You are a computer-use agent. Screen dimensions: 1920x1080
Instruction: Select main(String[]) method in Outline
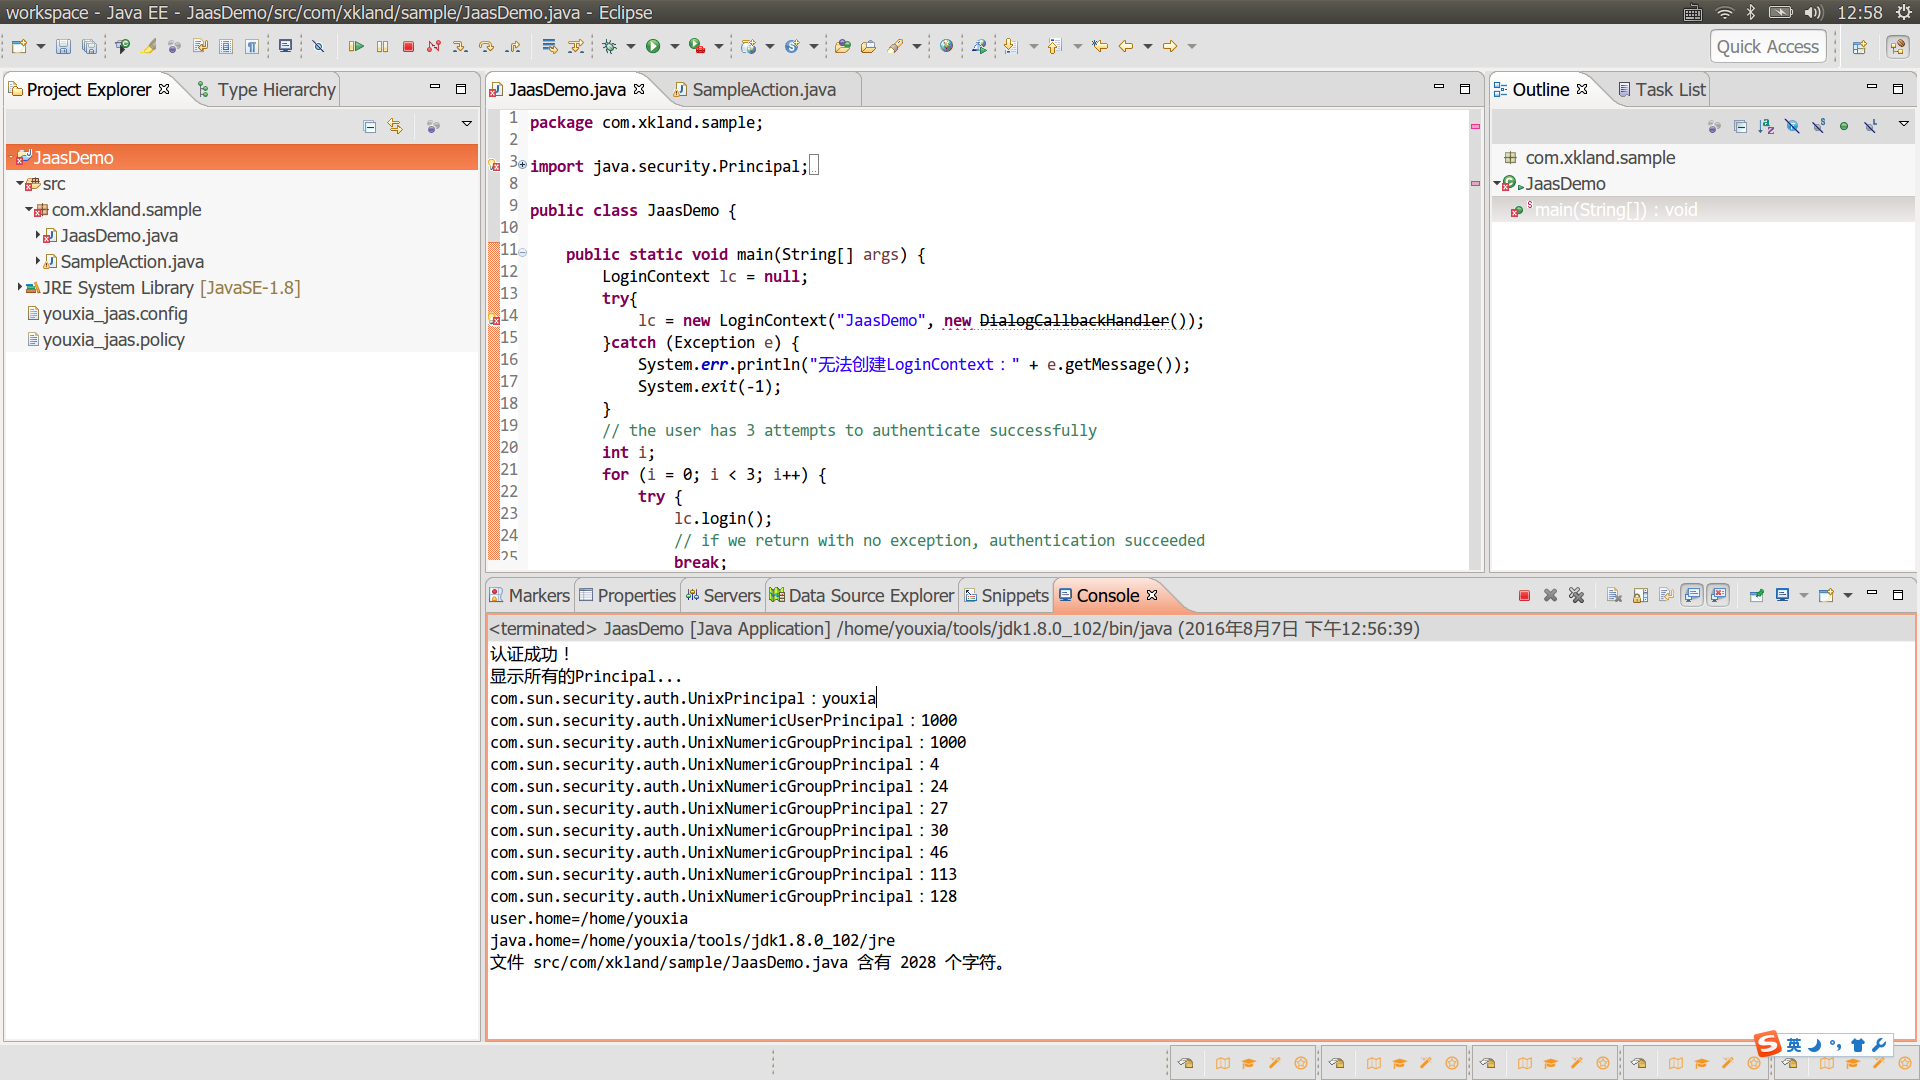[x=1615, y=210]
